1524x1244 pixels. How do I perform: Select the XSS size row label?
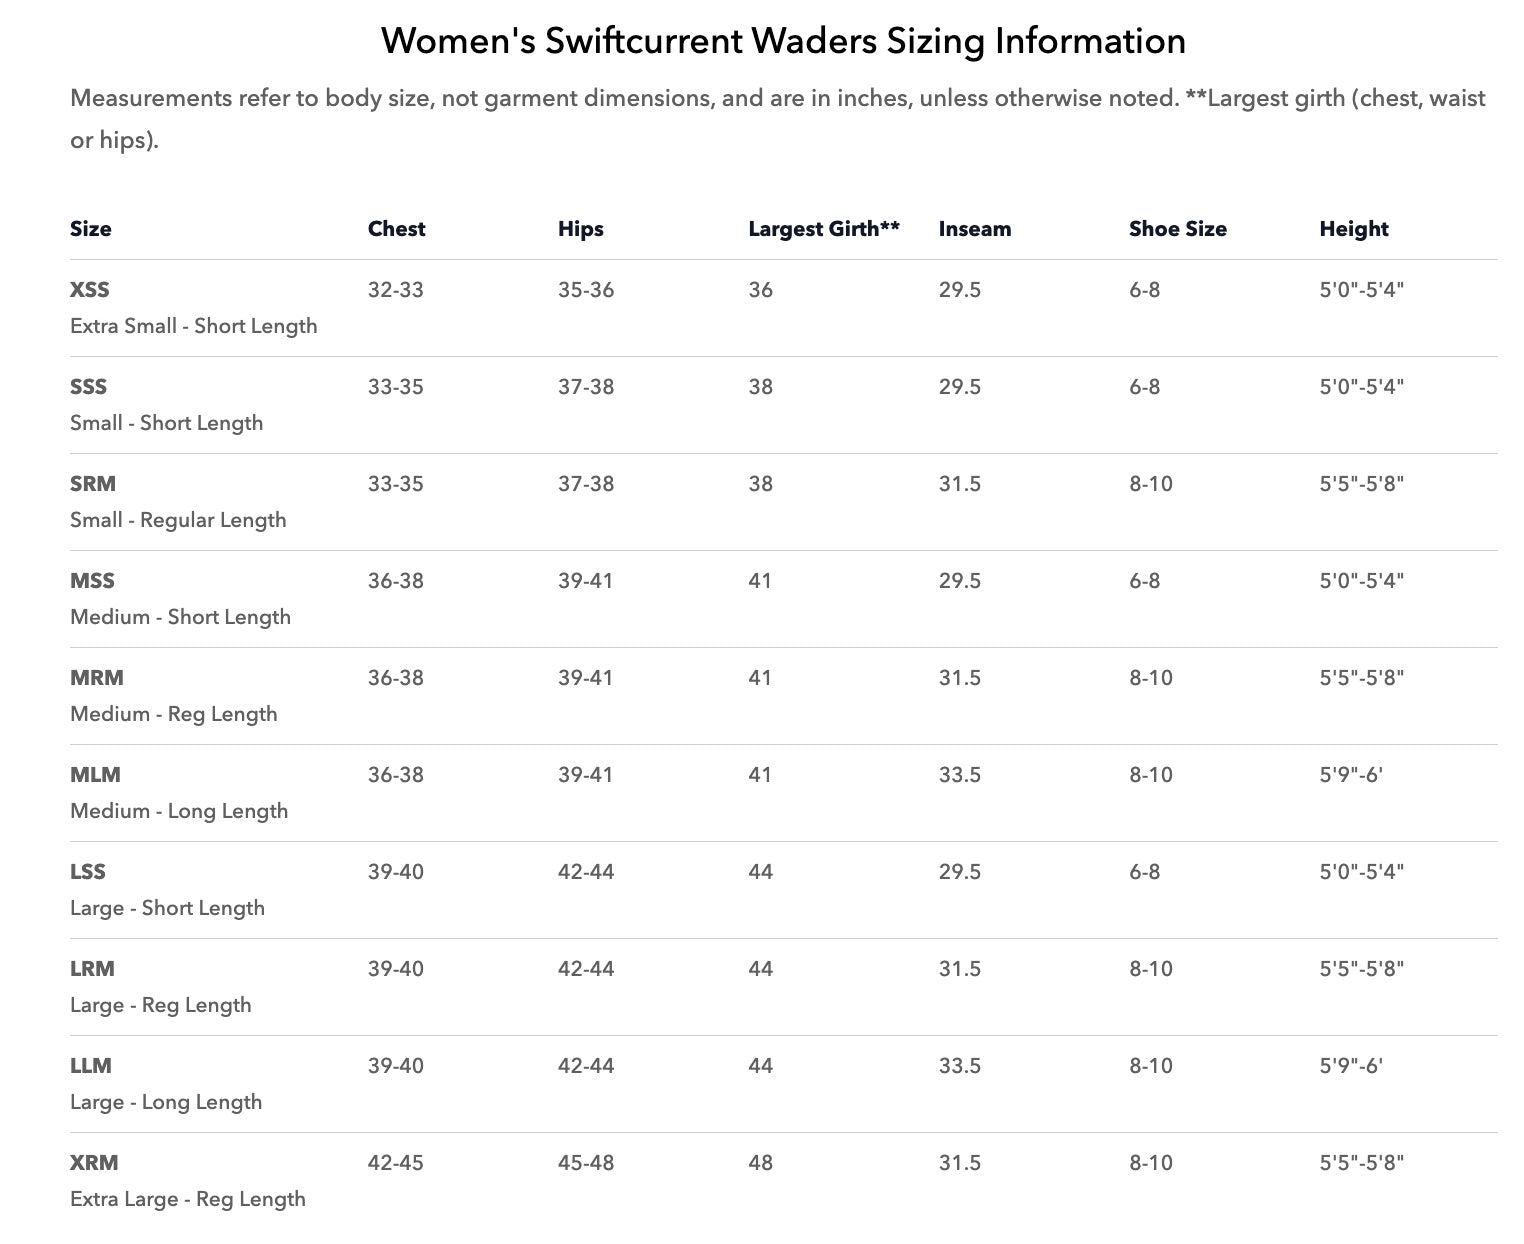(x=90, y=290)
